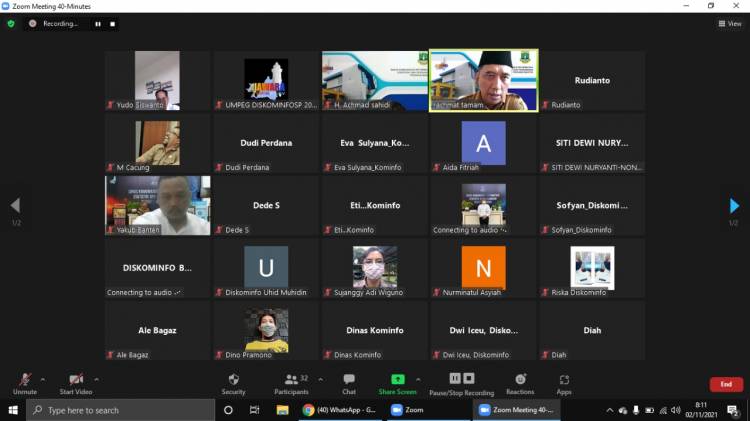
Task: Click the red End meeting button
Action: coord(726,384)
